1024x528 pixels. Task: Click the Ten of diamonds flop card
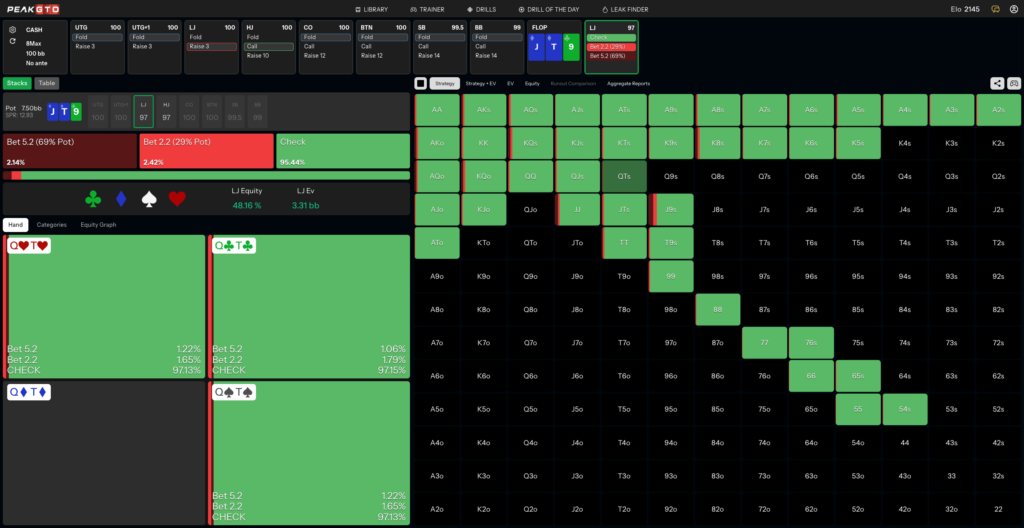pyautogui.click(x=554, y=48)
